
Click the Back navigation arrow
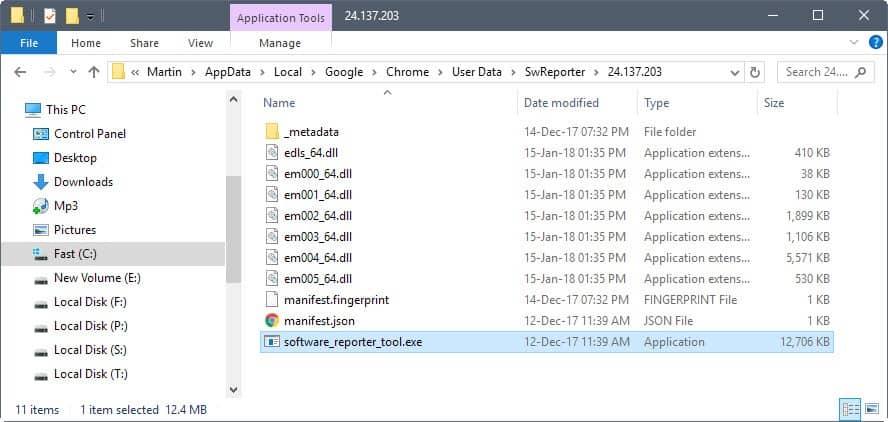20,72
